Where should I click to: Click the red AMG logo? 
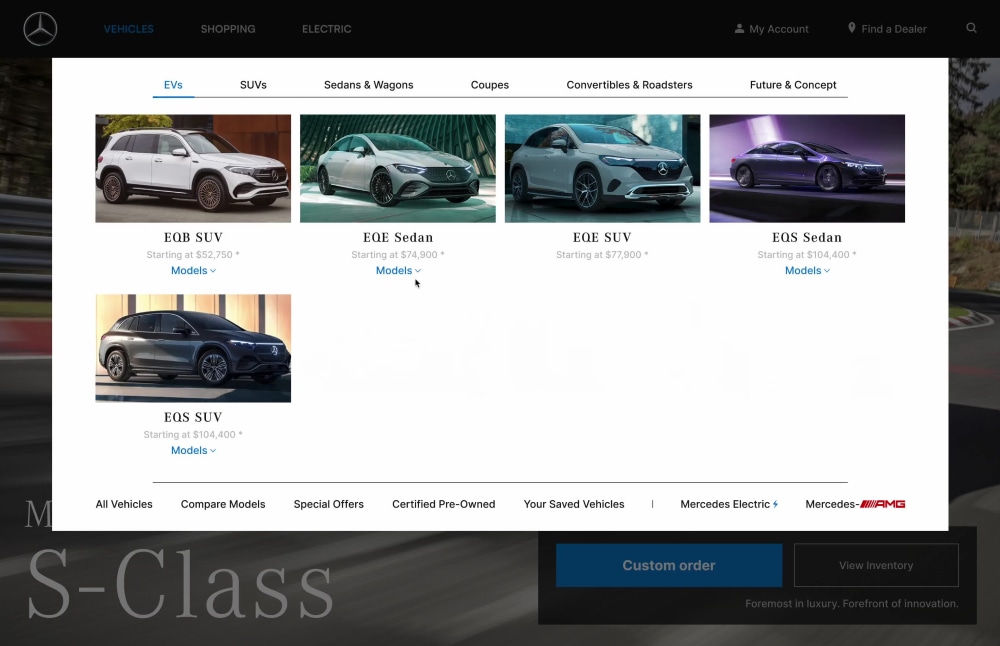point(883,504)
